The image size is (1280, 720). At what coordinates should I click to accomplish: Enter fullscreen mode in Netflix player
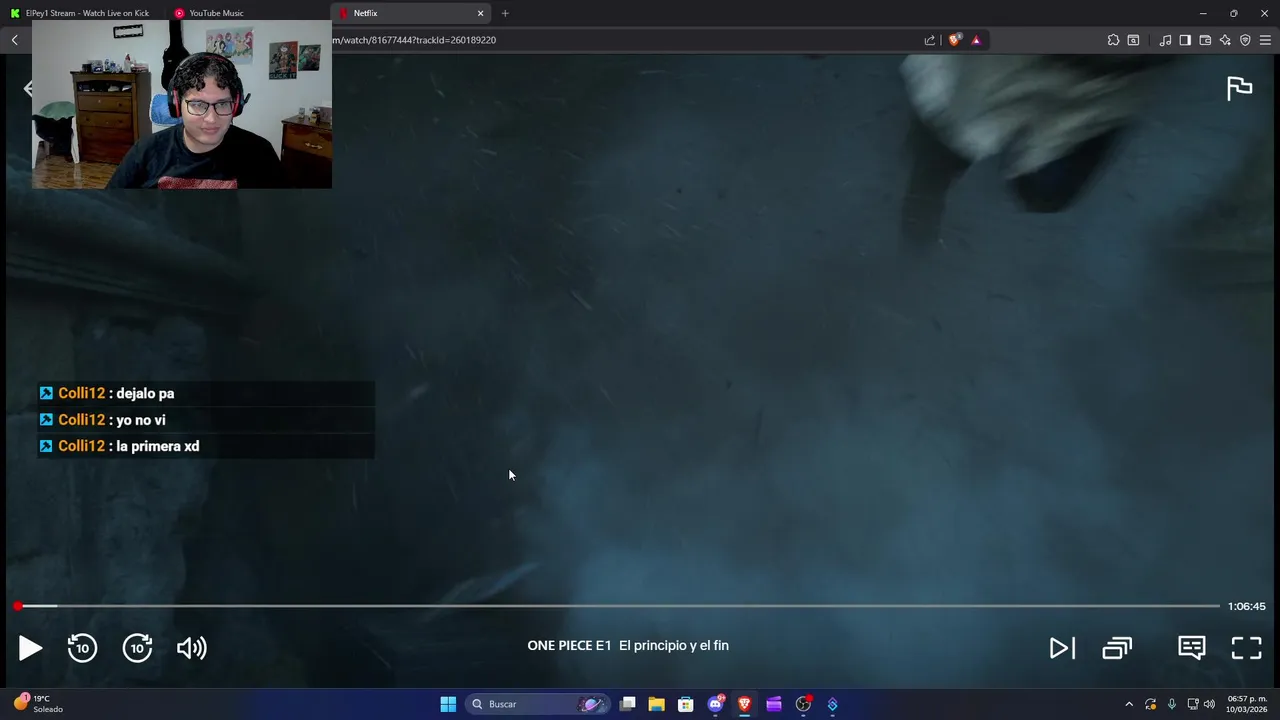pyautogui.click(x=1246, y=648)
